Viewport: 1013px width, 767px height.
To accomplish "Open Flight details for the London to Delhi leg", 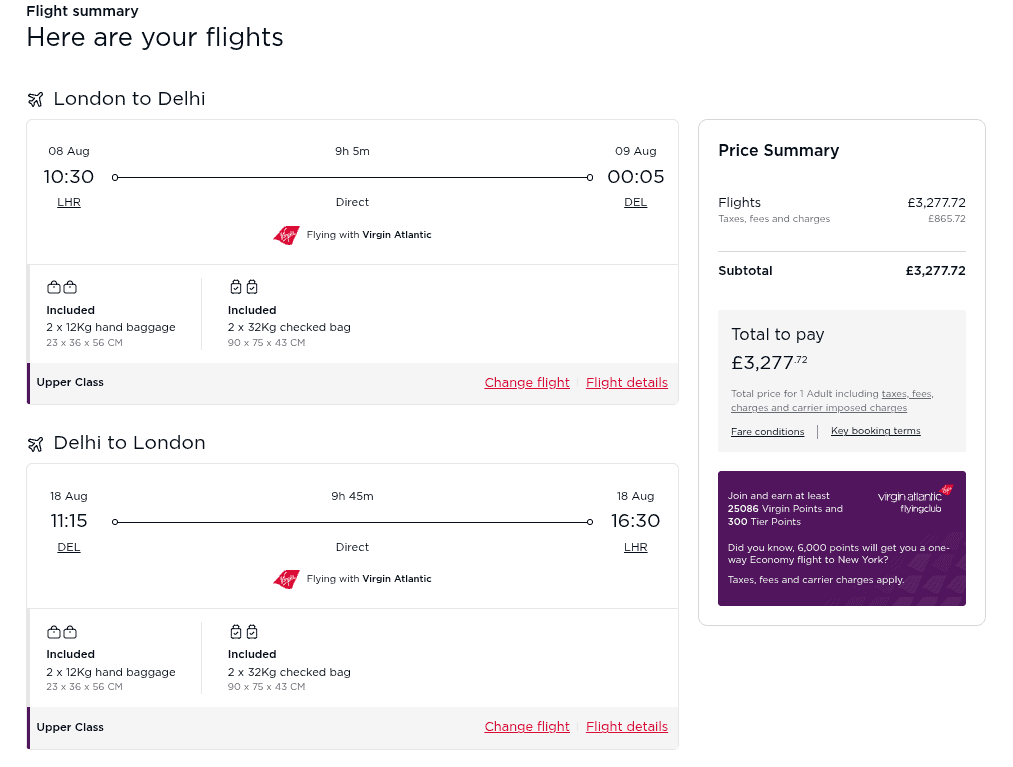I will tap(626, 382).
